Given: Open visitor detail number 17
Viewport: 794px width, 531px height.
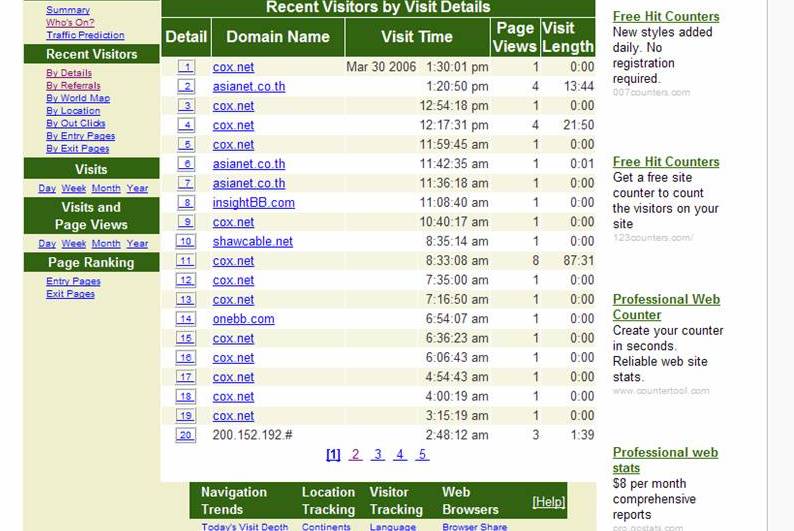Looking at the screenshot, I should pyautogui.click(x=185, y=377).
